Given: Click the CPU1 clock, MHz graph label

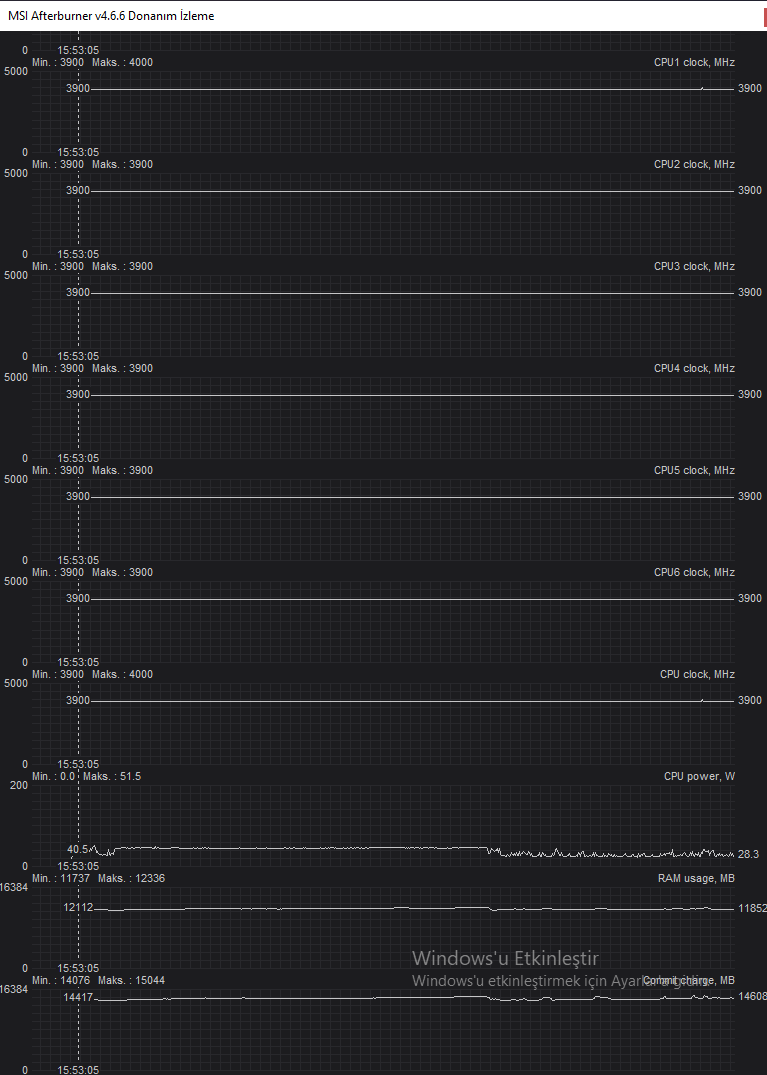Looking at the screenshot, I should pyautogui.click(x=694, y=62).
